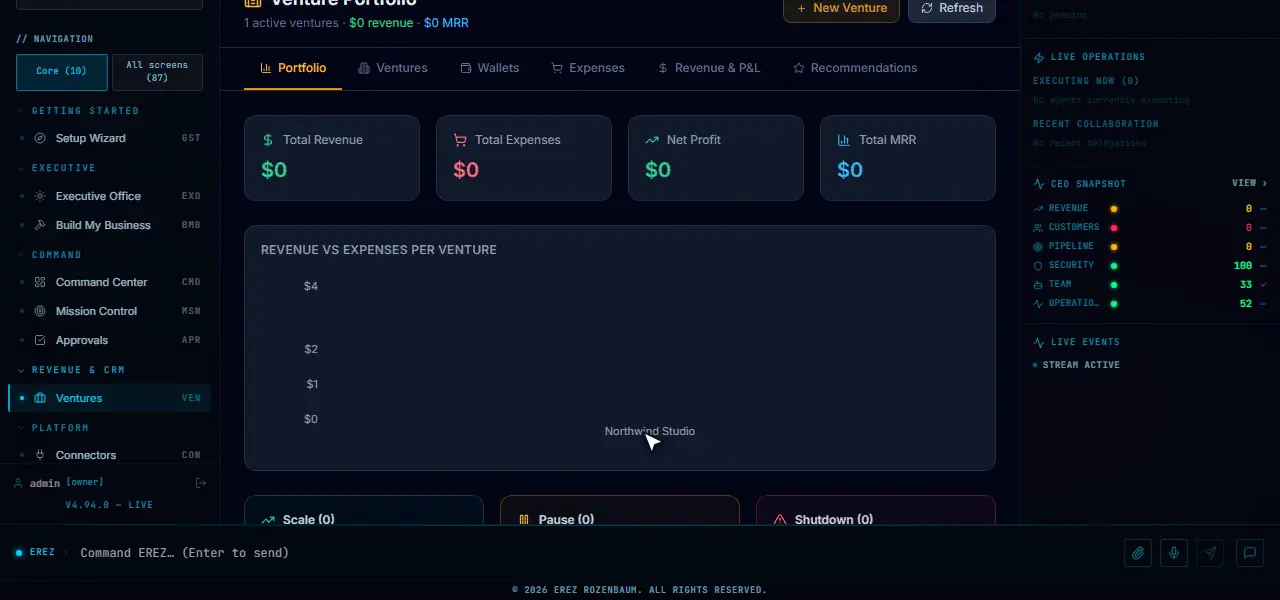Screen dimensions: 1280x600
Task: Collapse the Getting Started section
Action: [x=78, y=111]
